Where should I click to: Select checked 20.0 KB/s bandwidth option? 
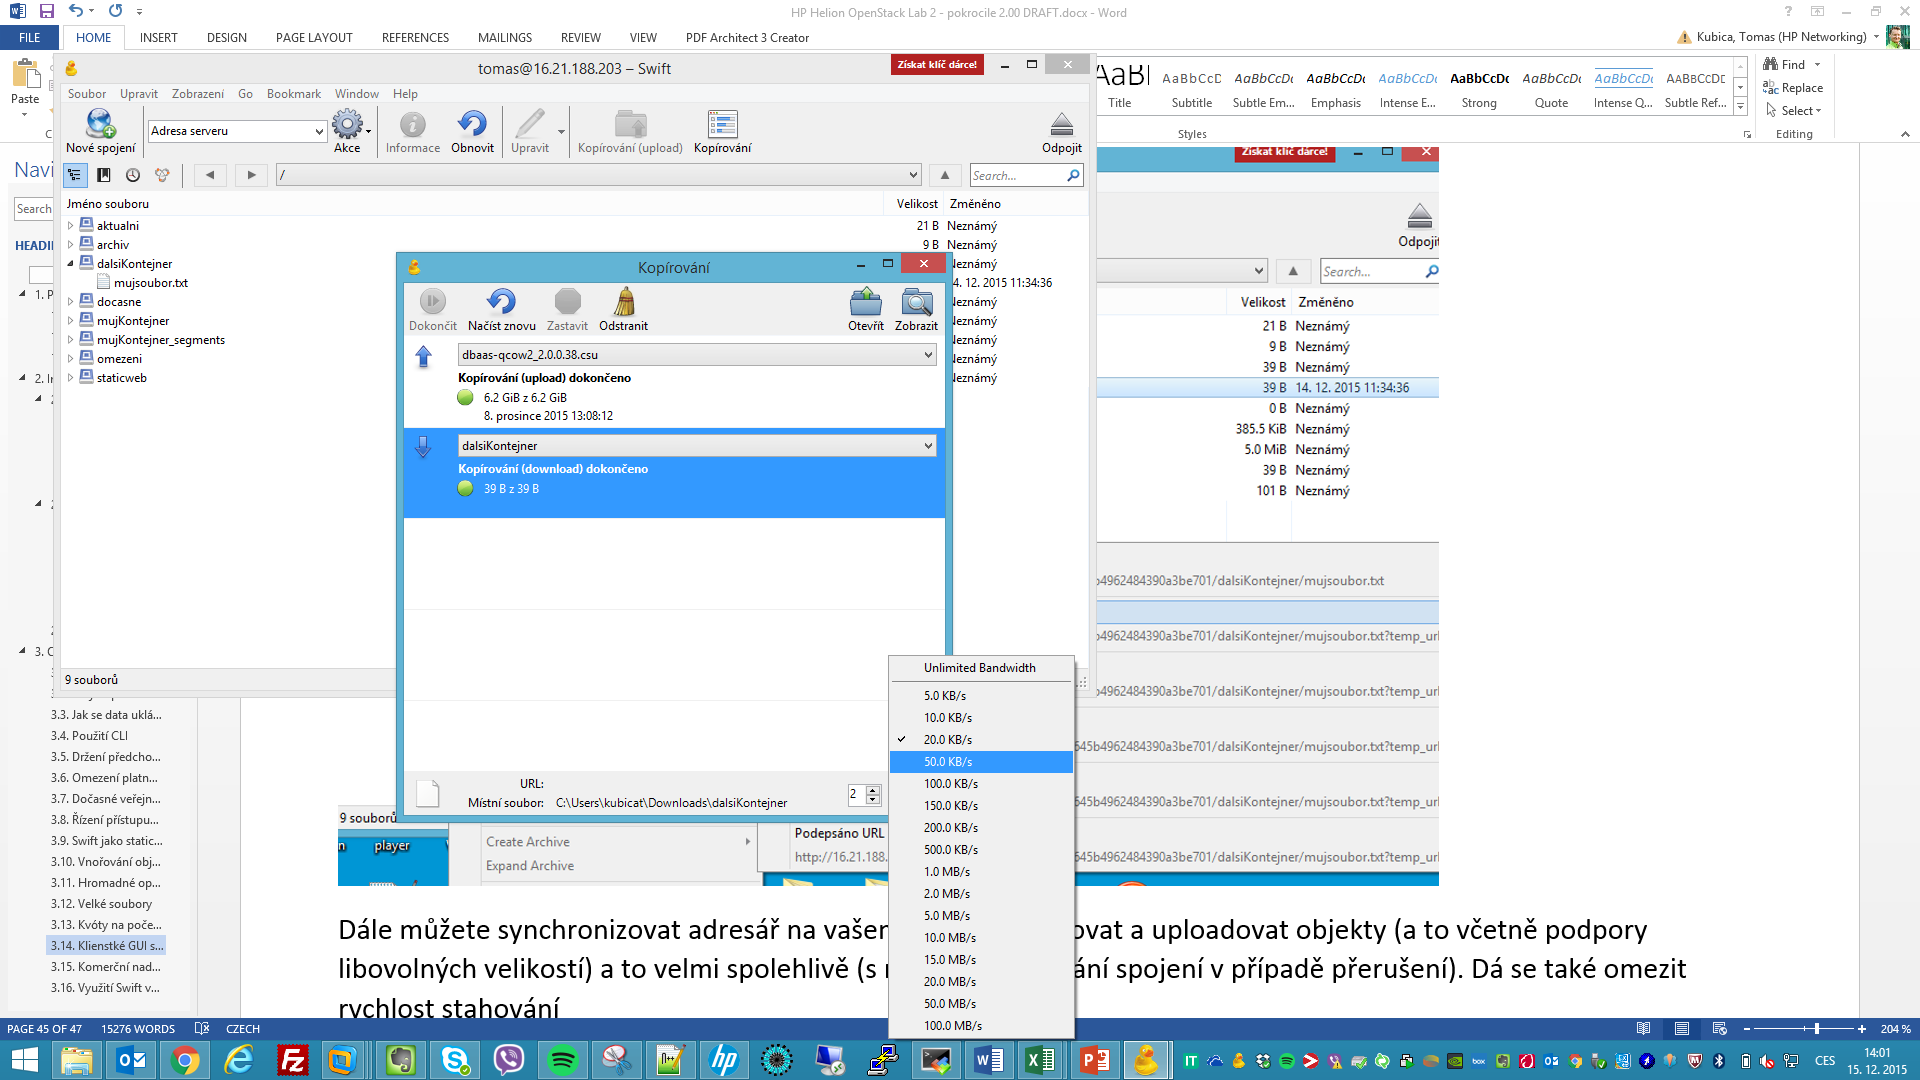(981, 740)
